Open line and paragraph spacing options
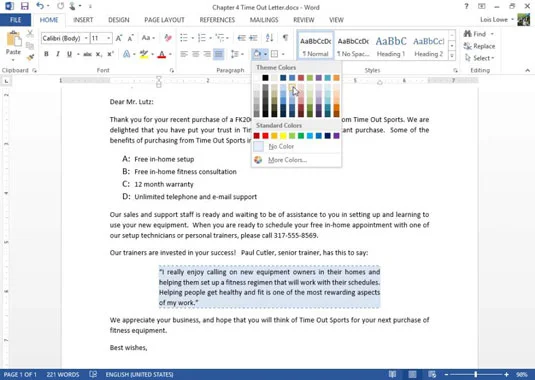 [235, 54]
